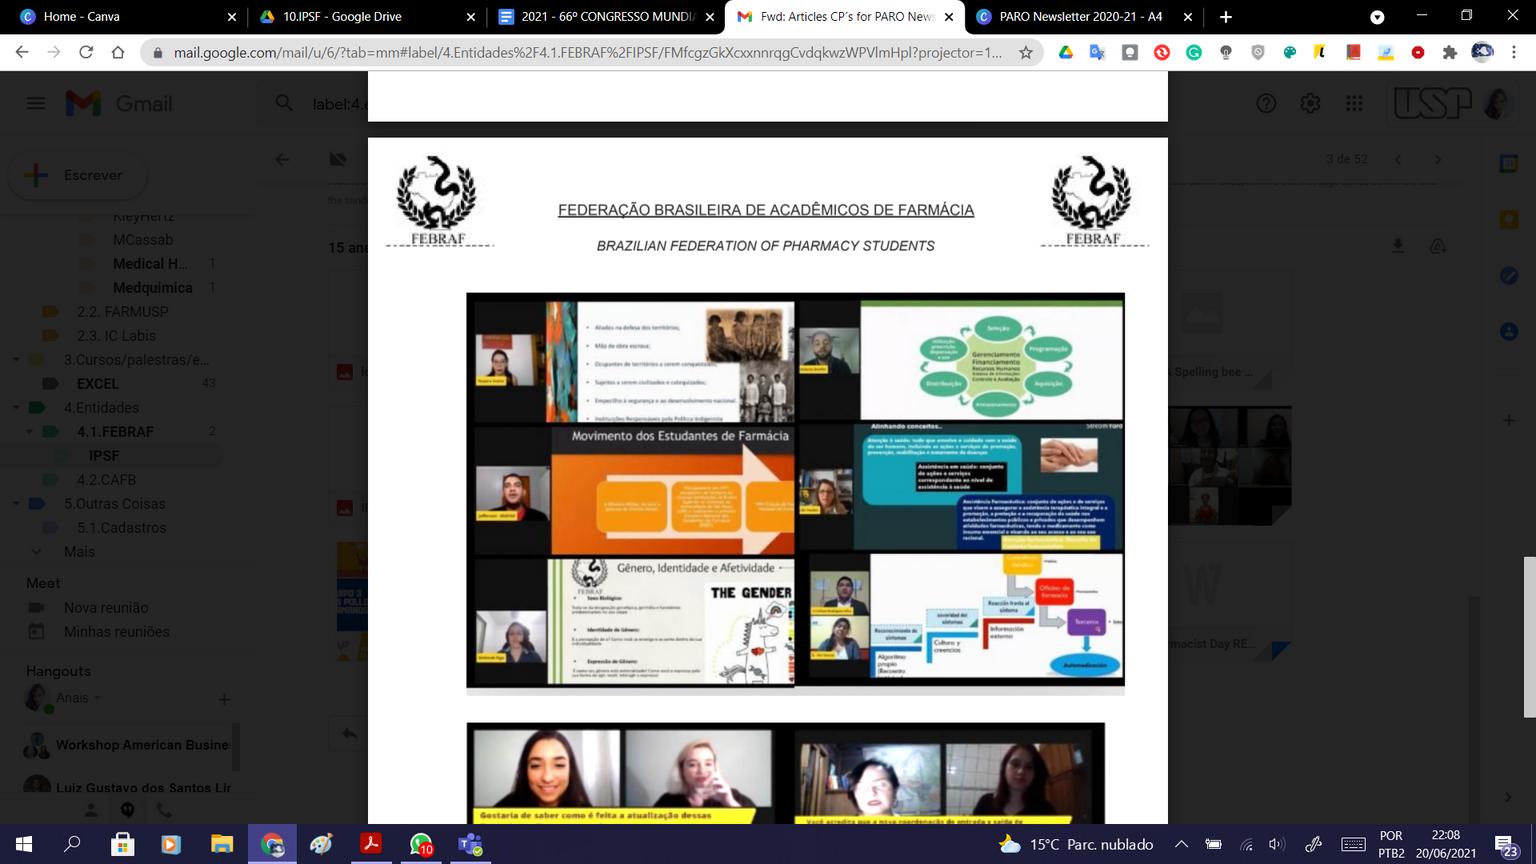Go back to the previous page in Chrome

[x=22, y=52]
